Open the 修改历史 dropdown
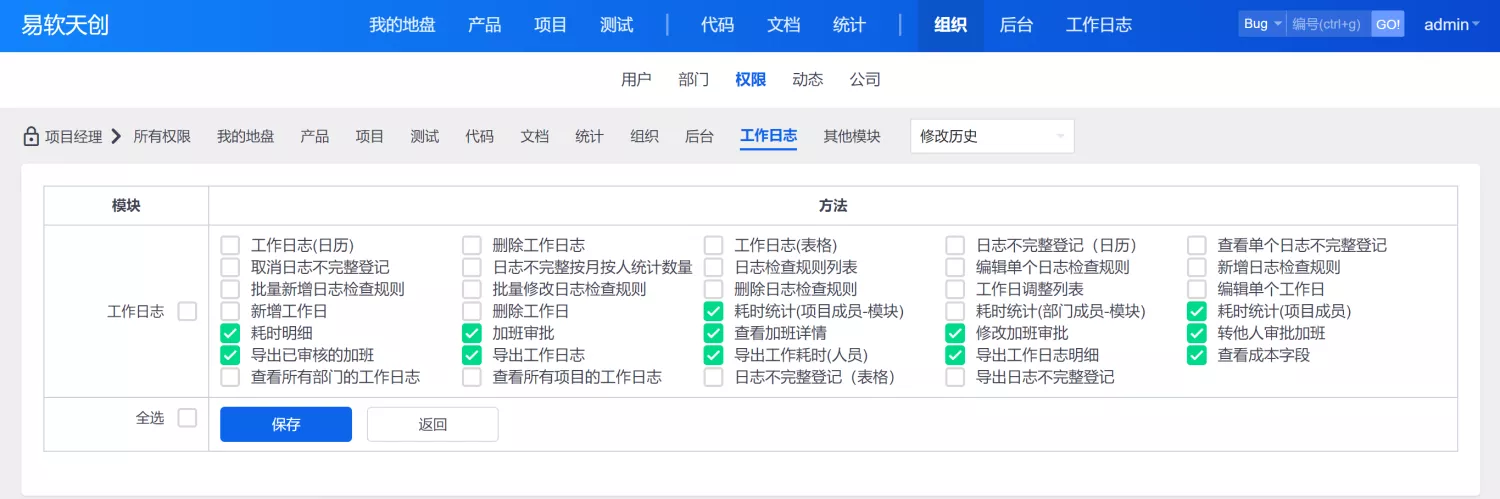The width and height of the screenshot is (1500, 499). pyautogui.click(x=992, y=136)
